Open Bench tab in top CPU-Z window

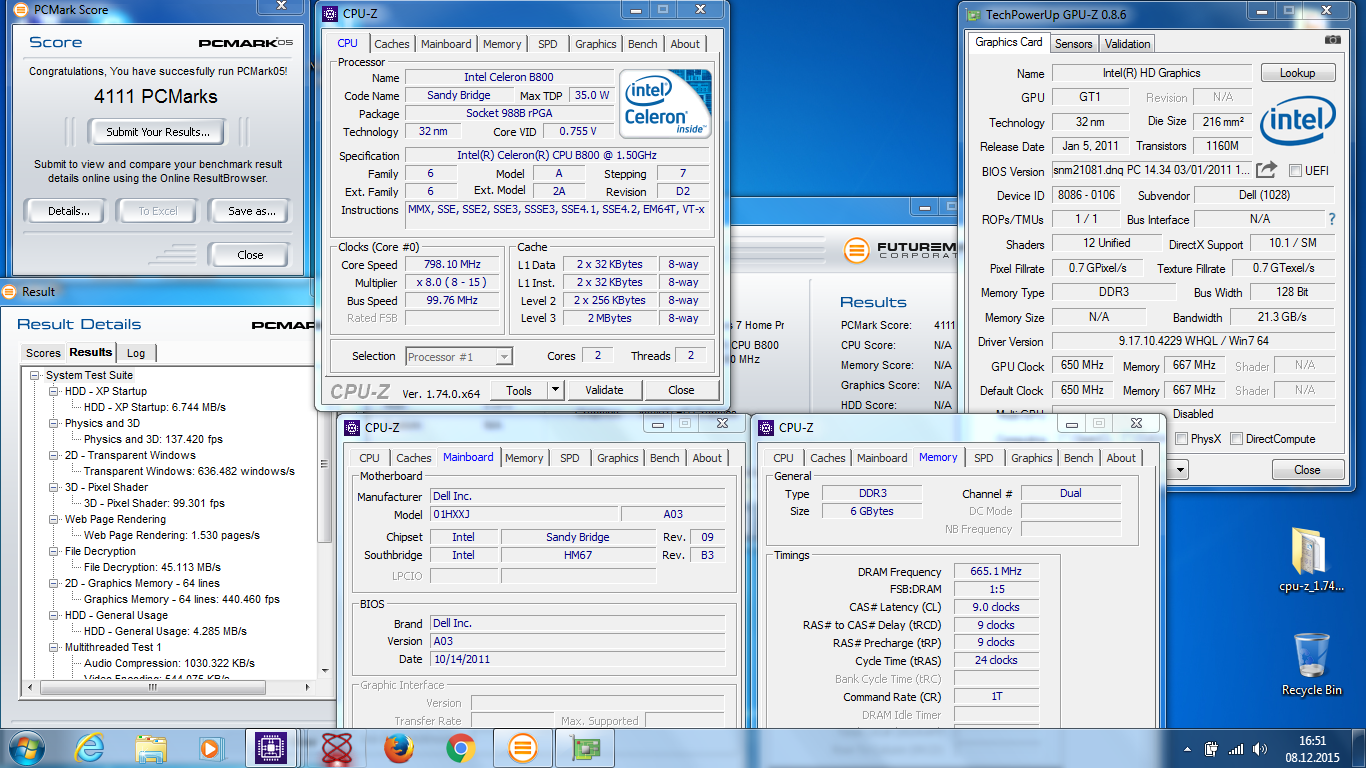point(643,44)
